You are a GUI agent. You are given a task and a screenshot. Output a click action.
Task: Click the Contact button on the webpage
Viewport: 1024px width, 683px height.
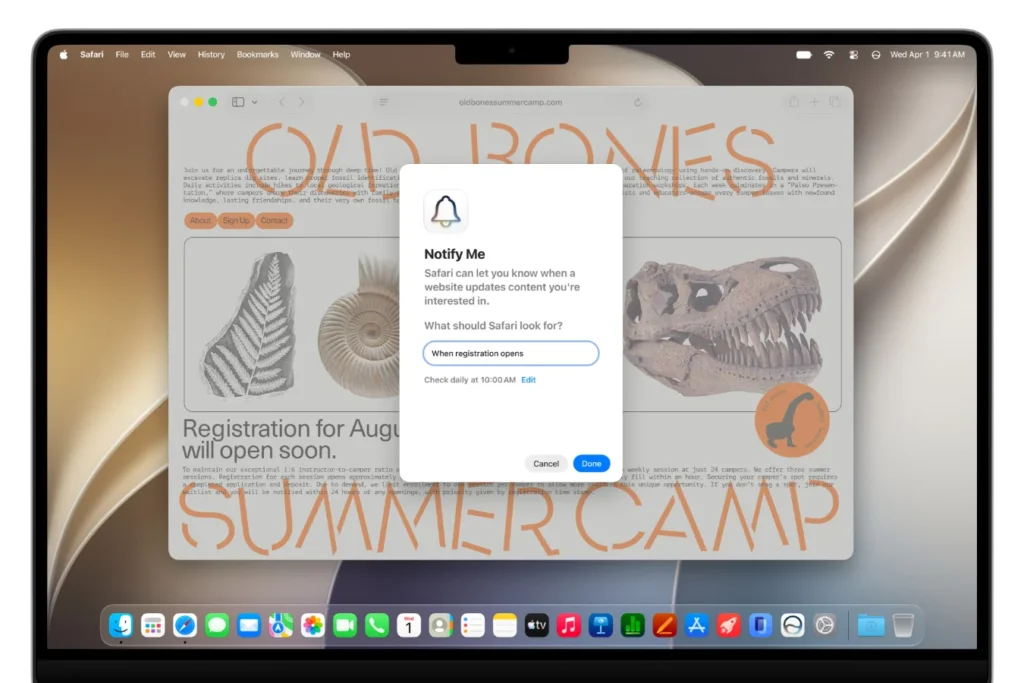tap(274, 221)
